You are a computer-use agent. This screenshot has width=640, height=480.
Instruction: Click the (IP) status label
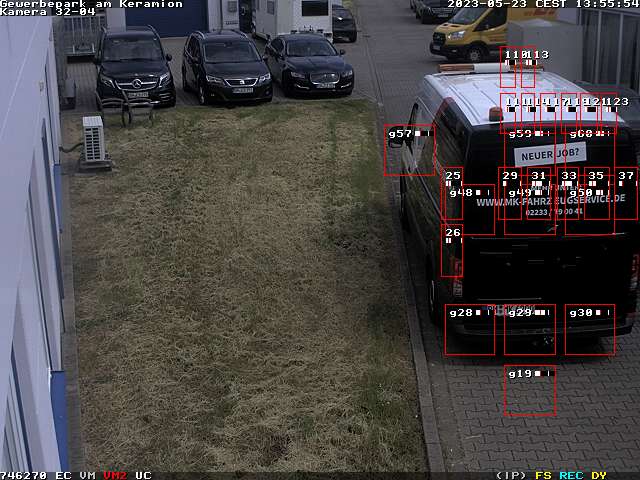tap(511, 475)
